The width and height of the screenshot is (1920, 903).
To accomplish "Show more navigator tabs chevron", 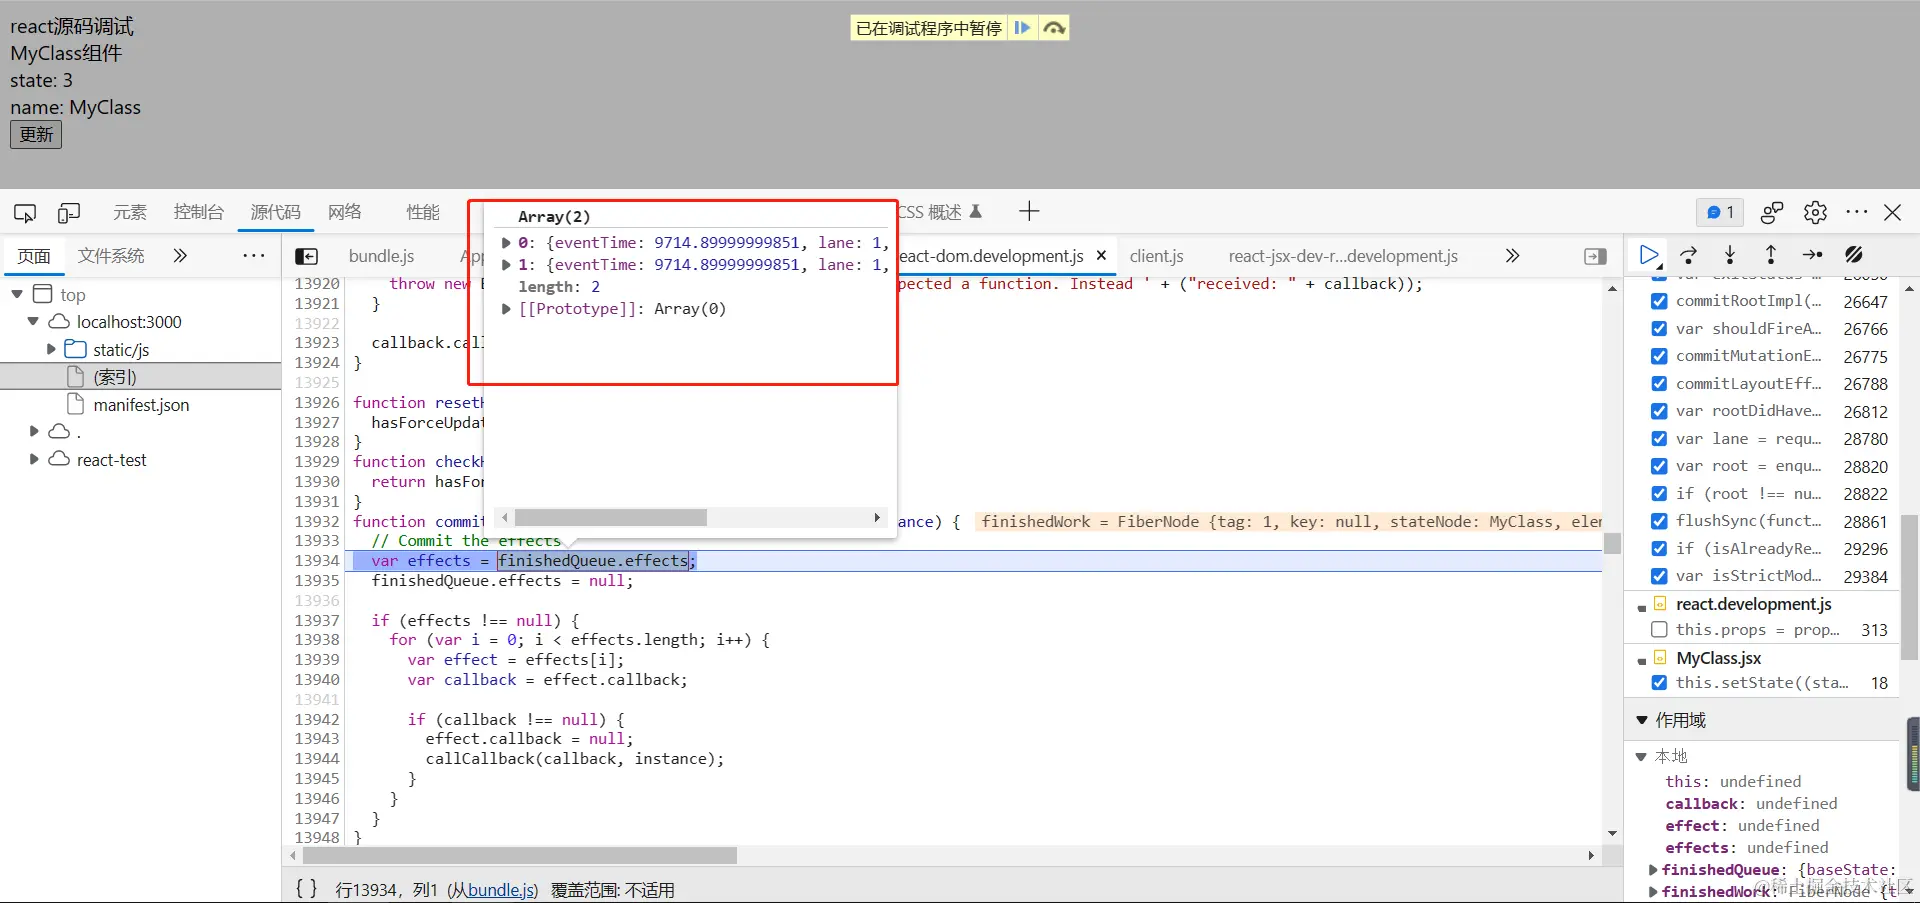I will click(180, 255).
